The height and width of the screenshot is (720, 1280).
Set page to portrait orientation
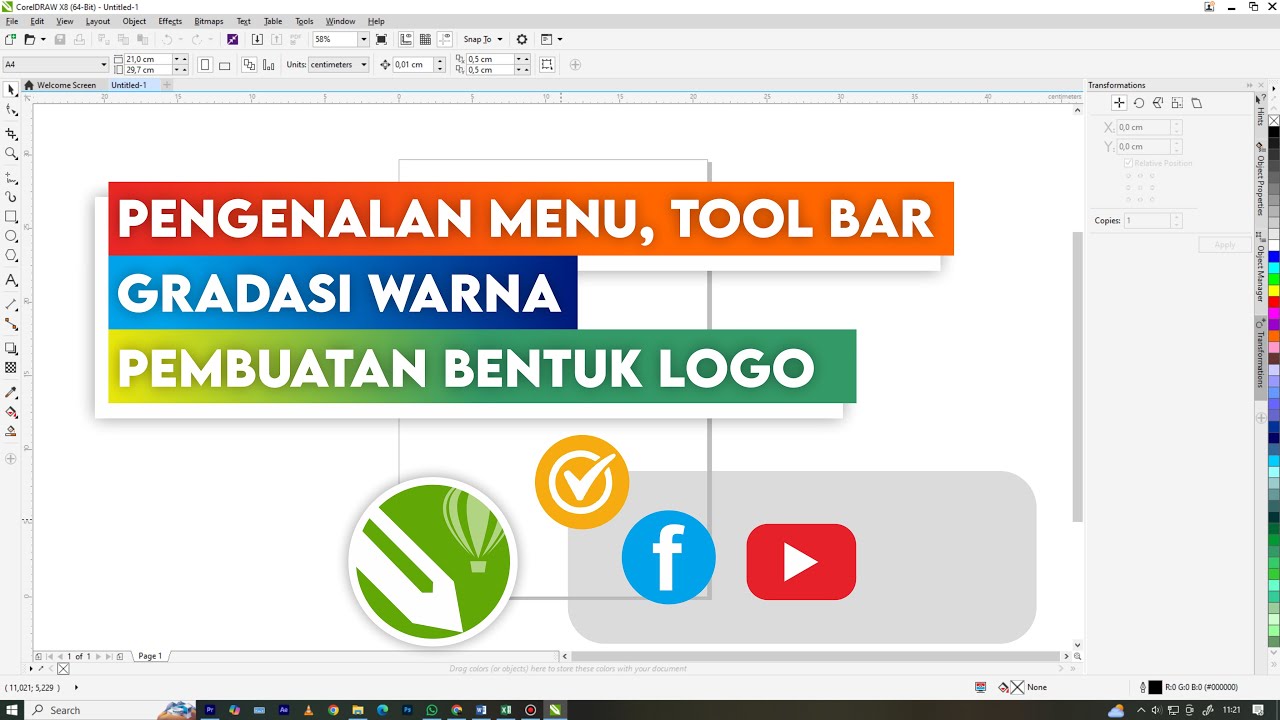pyautogui.click(x=205, y=65)
